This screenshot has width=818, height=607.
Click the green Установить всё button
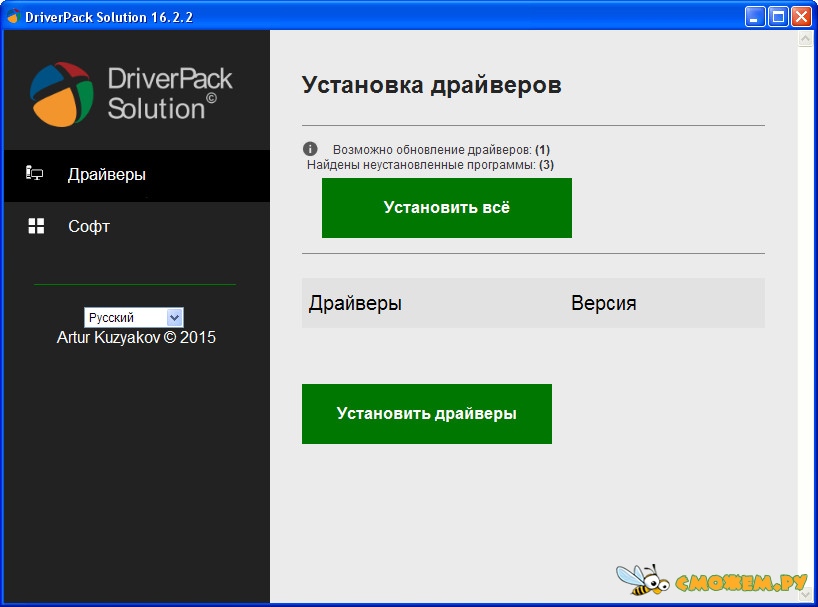coord(447,208)
